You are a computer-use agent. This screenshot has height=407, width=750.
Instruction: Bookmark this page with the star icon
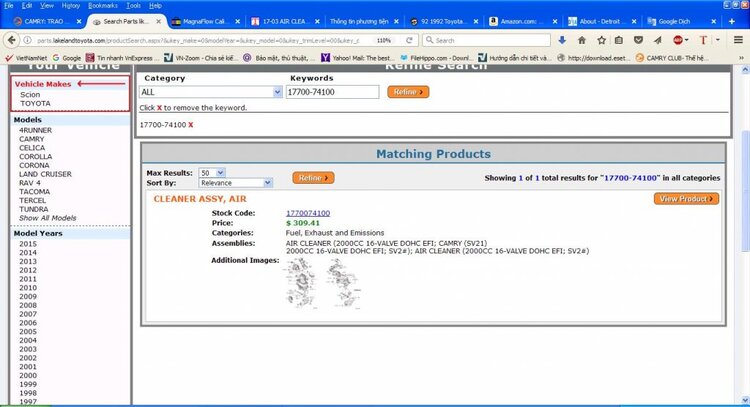tap(601, 41)
